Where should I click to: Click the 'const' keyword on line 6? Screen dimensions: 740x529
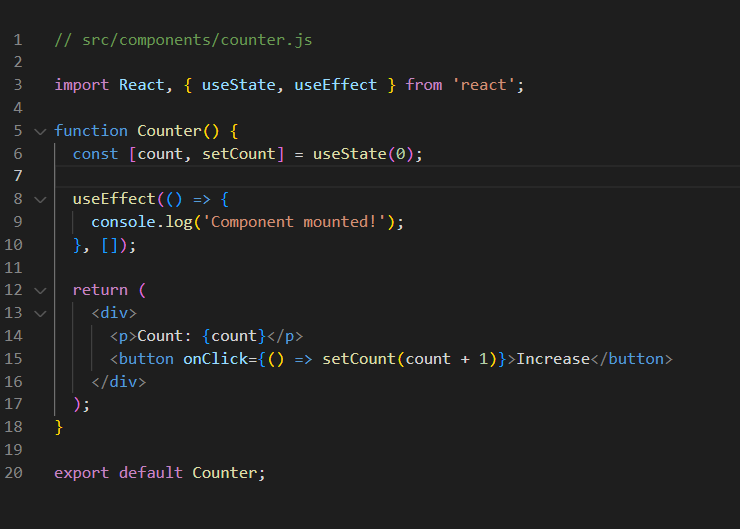(x=95, y=154)
